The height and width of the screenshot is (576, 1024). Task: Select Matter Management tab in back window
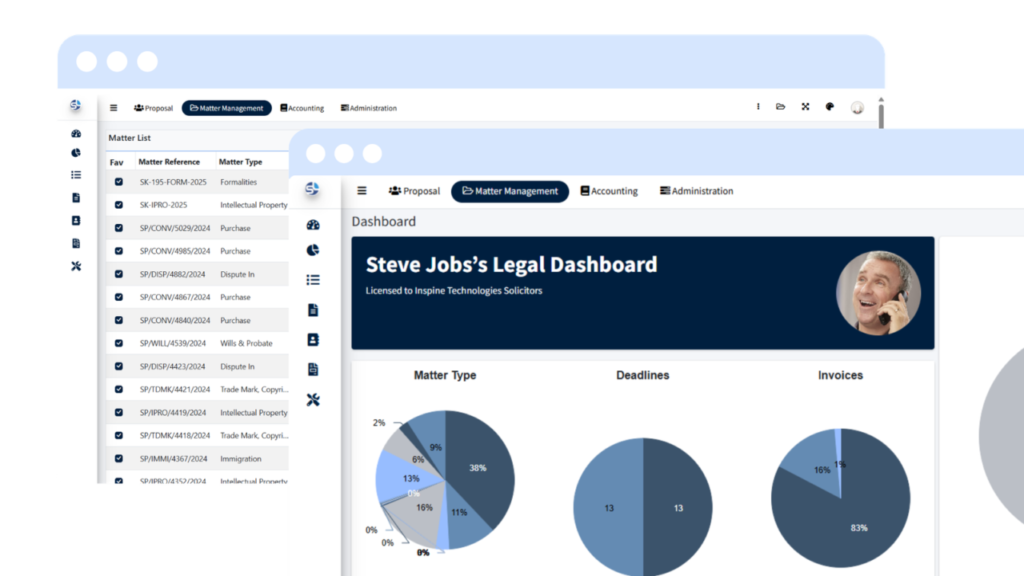pyautogui.click(x=227, y=108)
